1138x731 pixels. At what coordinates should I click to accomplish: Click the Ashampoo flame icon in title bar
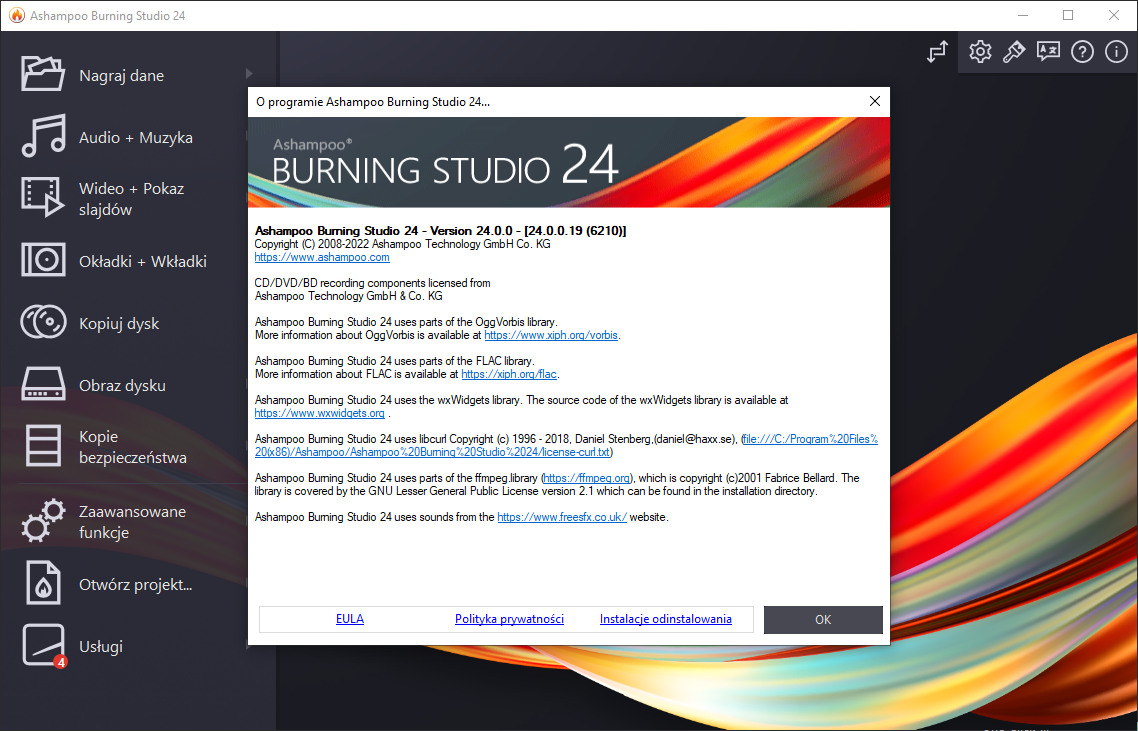(x=17, y=15)
